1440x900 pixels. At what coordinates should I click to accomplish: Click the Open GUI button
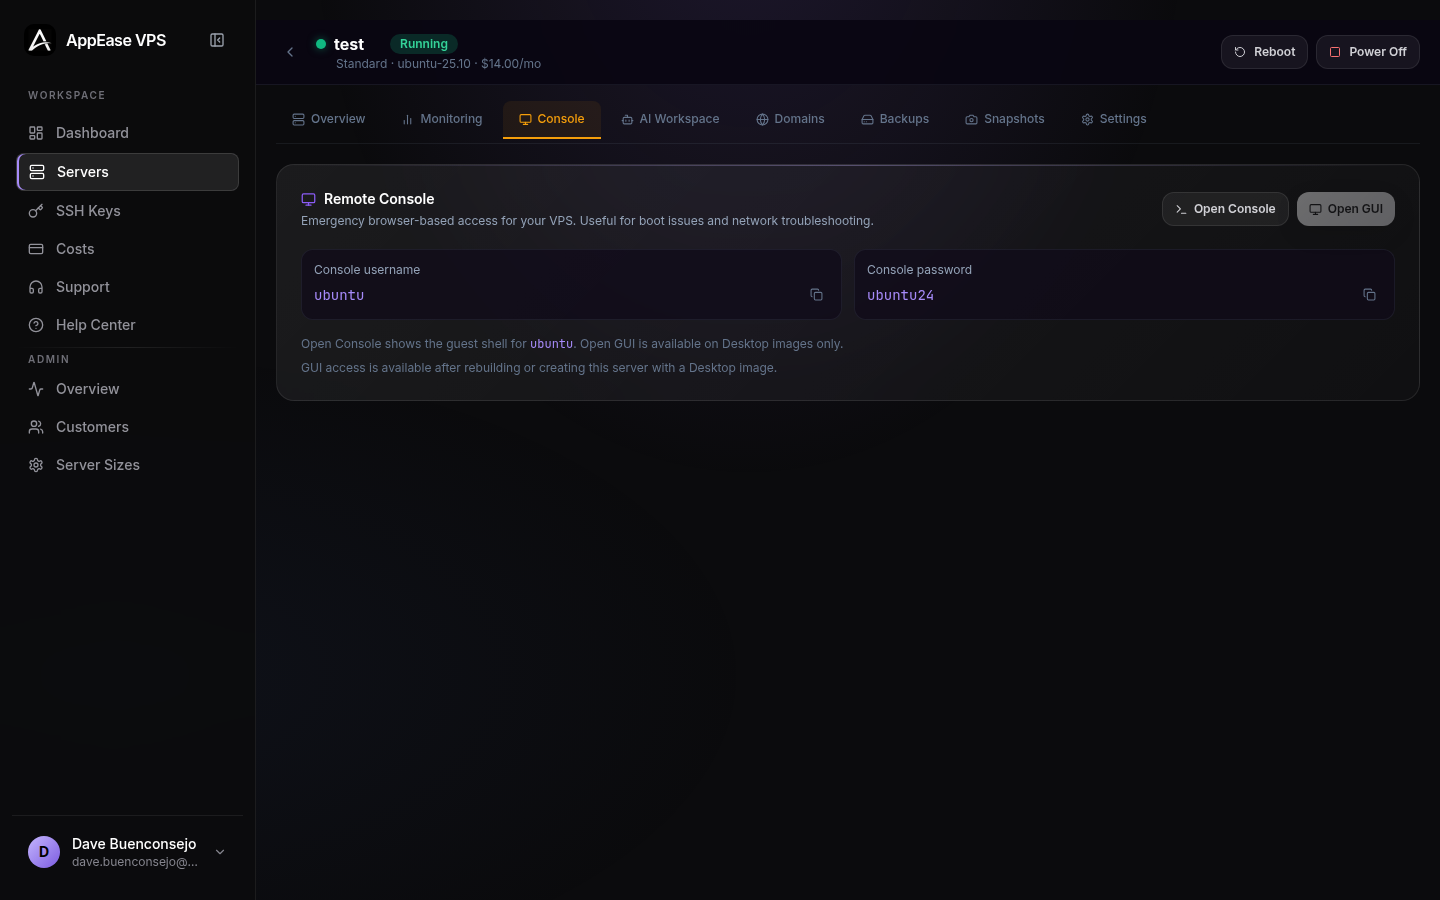coord(1346,209)
